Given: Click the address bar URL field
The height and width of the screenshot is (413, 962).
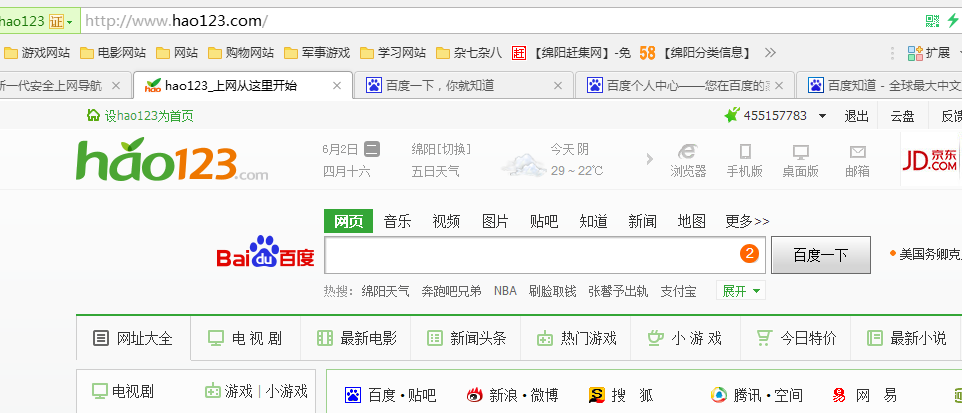Looking at the screenshot, I should tap(500, 21).
